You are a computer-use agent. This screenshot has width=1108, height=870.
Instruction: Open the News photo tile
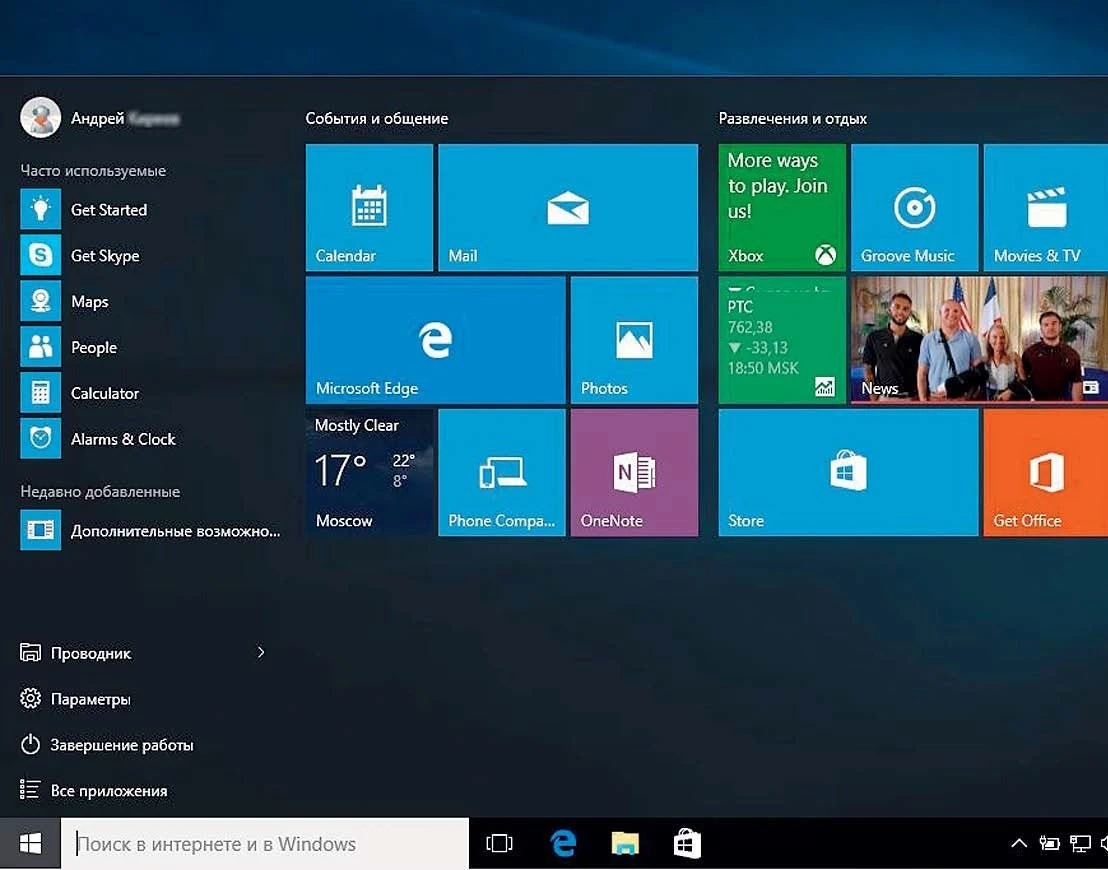point(978,340)
